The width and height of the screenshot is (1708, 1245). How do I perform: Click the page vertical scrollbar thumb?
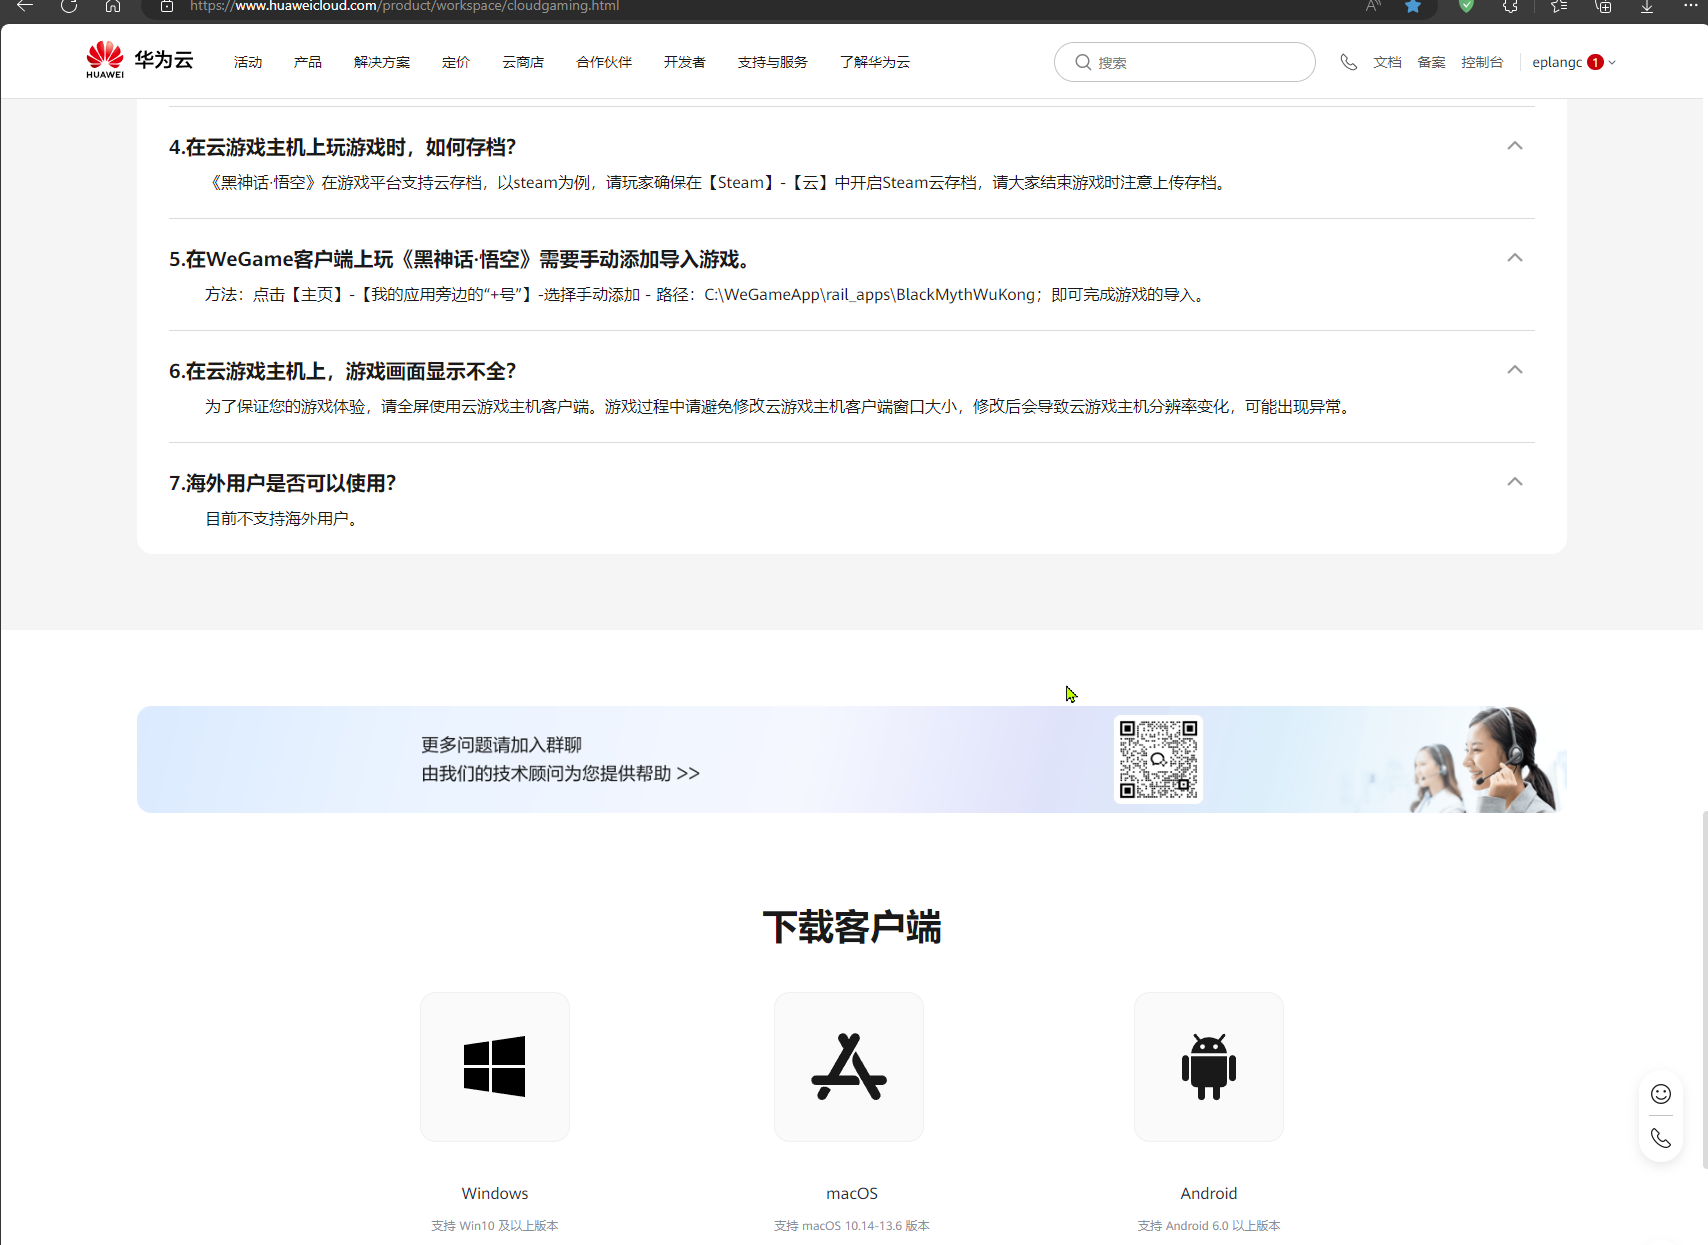1705,990
